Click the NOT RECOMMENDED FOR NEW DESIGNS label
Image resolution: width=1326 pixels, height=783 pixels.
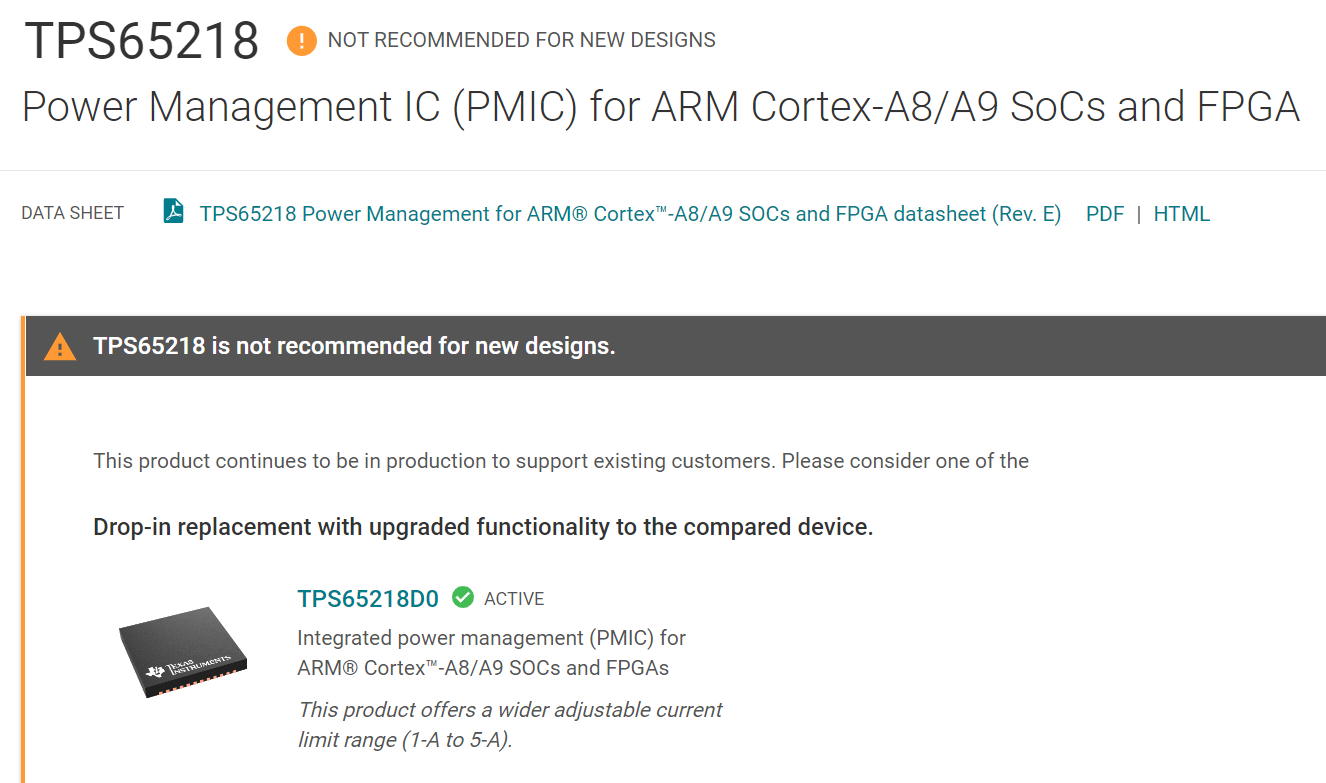(x=522, y=41)
